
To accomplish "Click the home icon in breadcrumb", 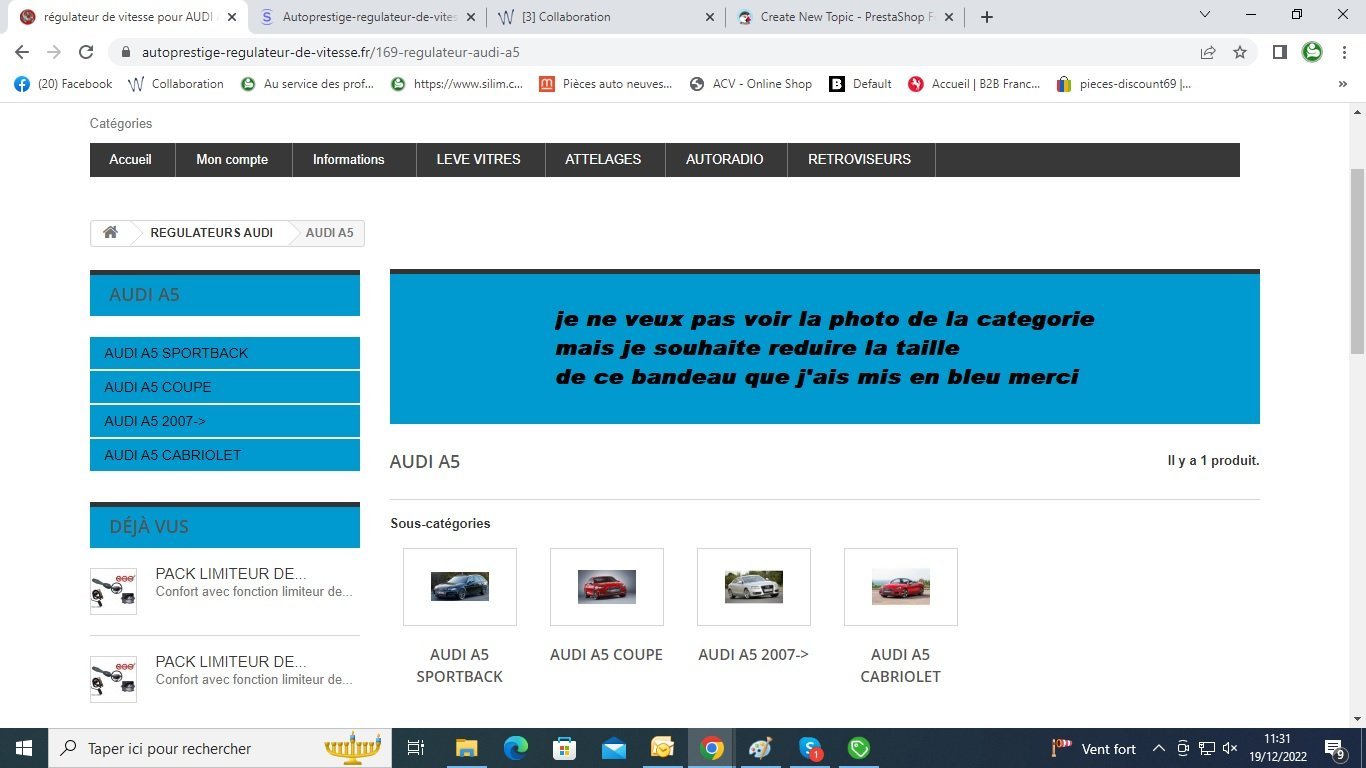I will pos(110,232).
